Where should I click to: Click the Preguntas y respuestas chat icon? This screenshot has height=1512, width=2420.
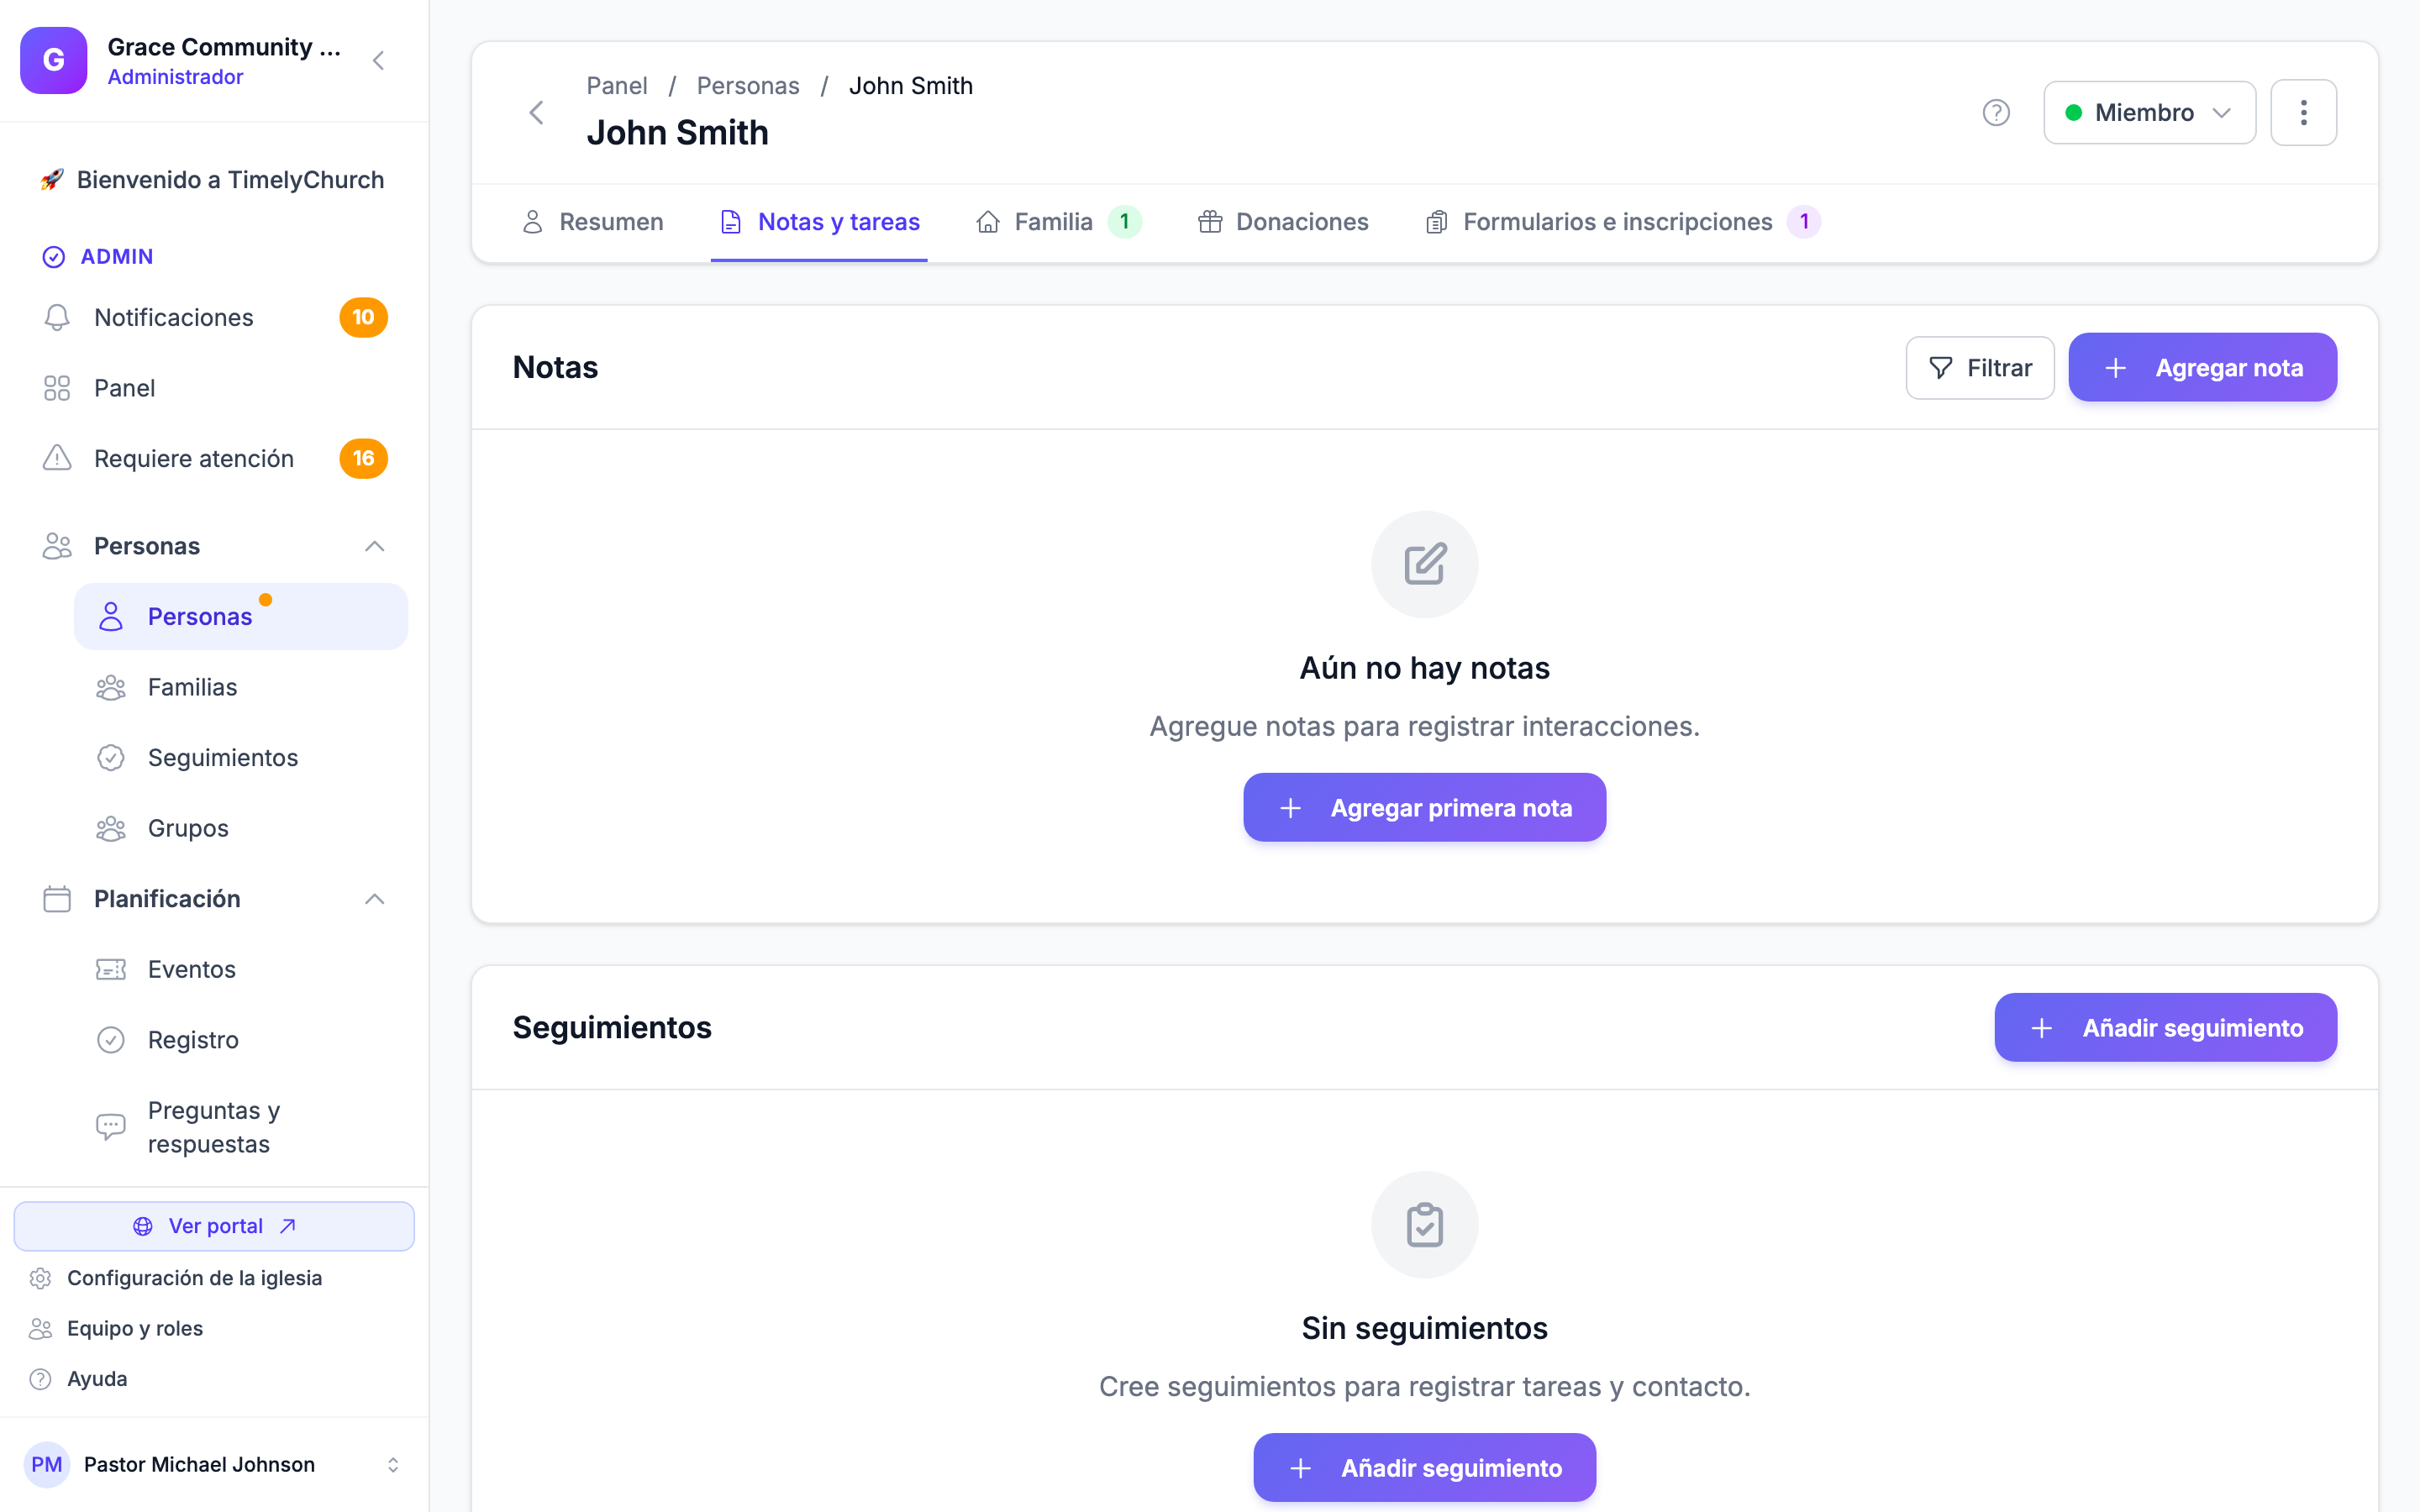111,1127
